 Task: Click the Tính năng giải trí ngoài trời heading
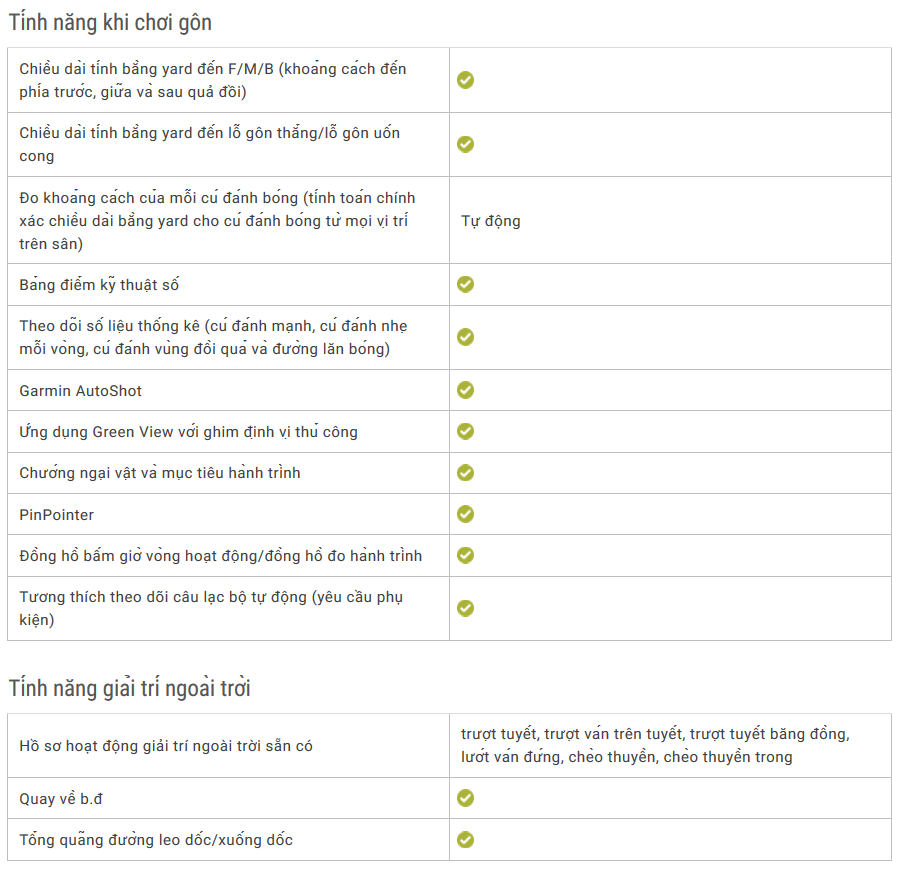tap(130, 688)
